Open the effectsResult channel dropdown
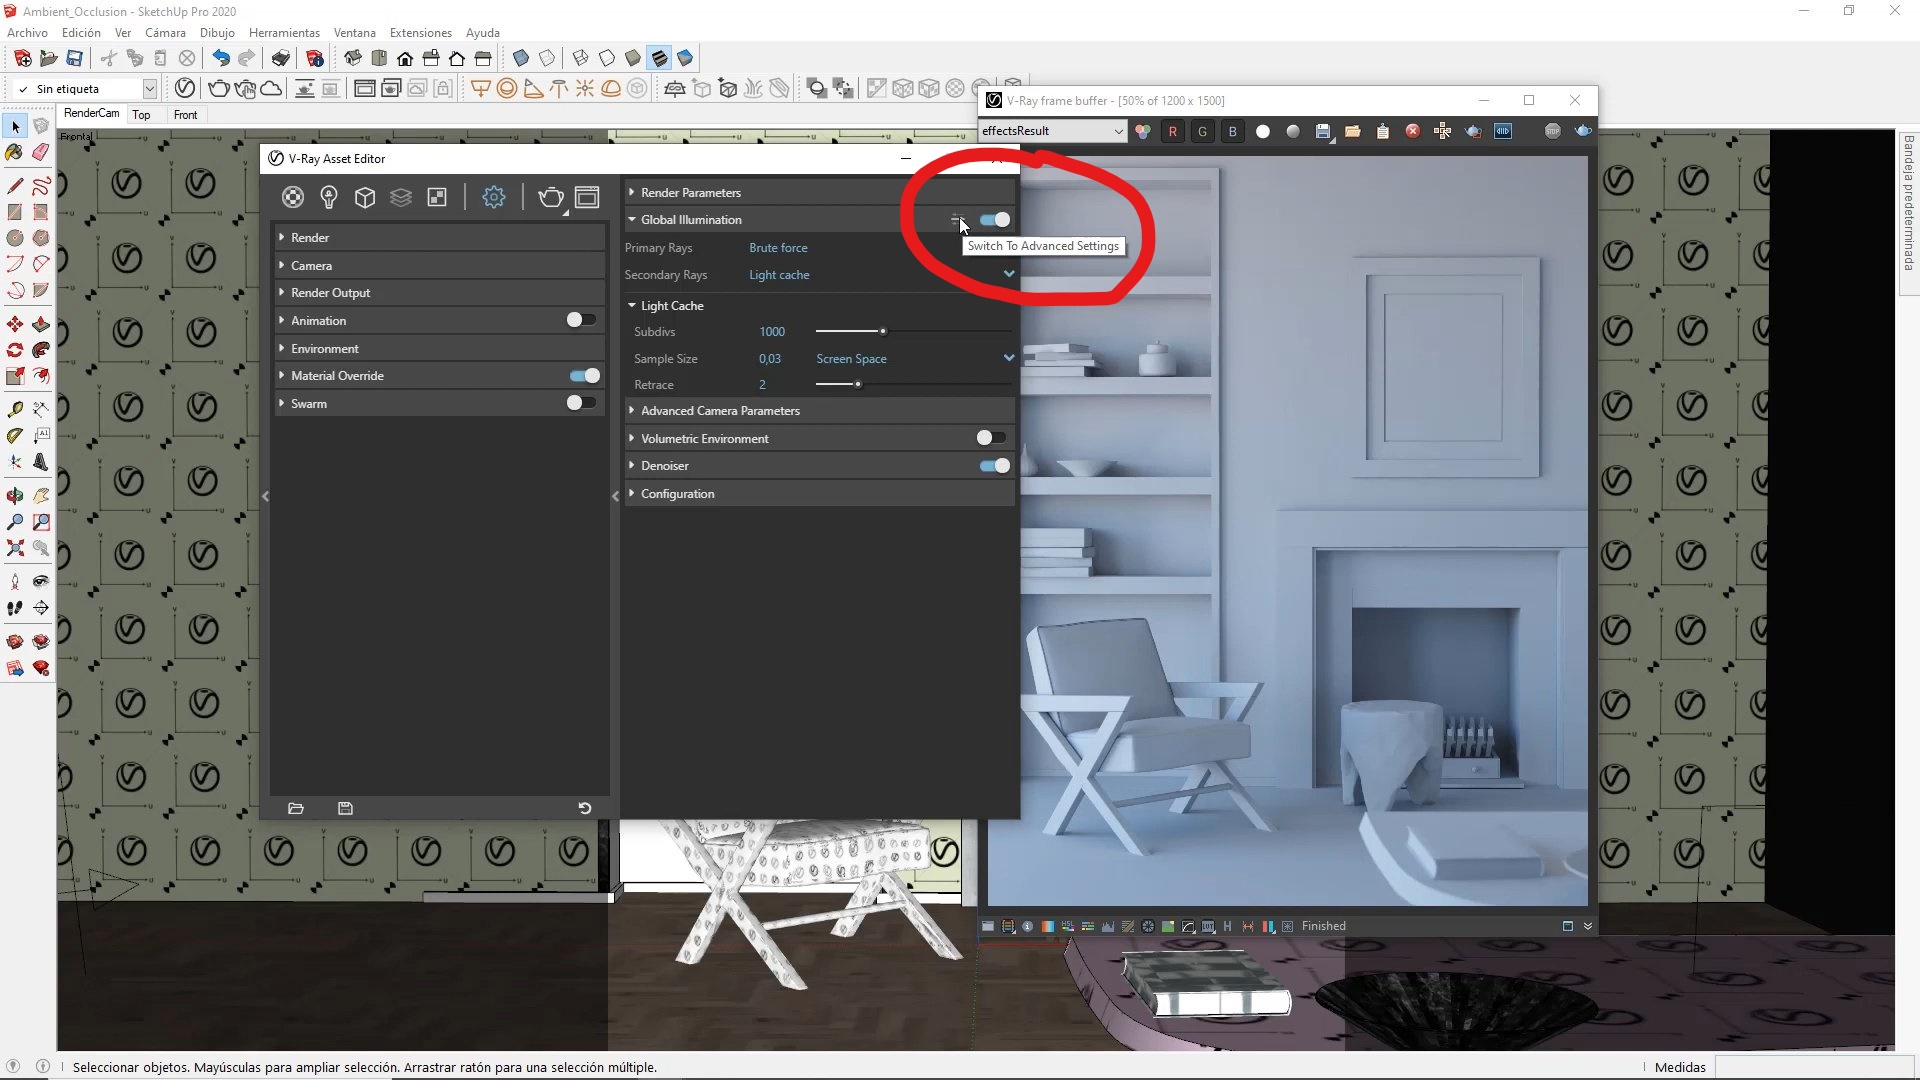This screenshot has width=1920, height=1080. tap(1052, 131)
